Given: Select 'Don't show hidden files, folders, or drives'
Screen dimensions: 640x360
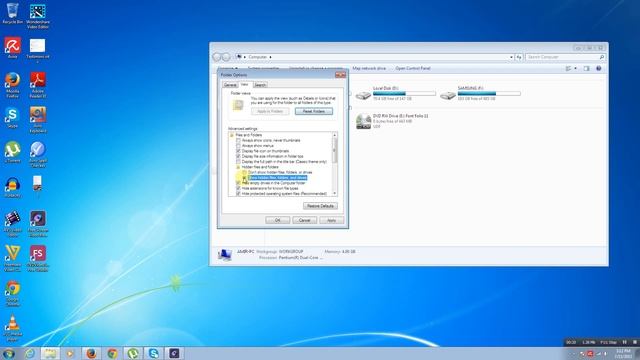Looking at the screenshot, I should tap(244, 172).
